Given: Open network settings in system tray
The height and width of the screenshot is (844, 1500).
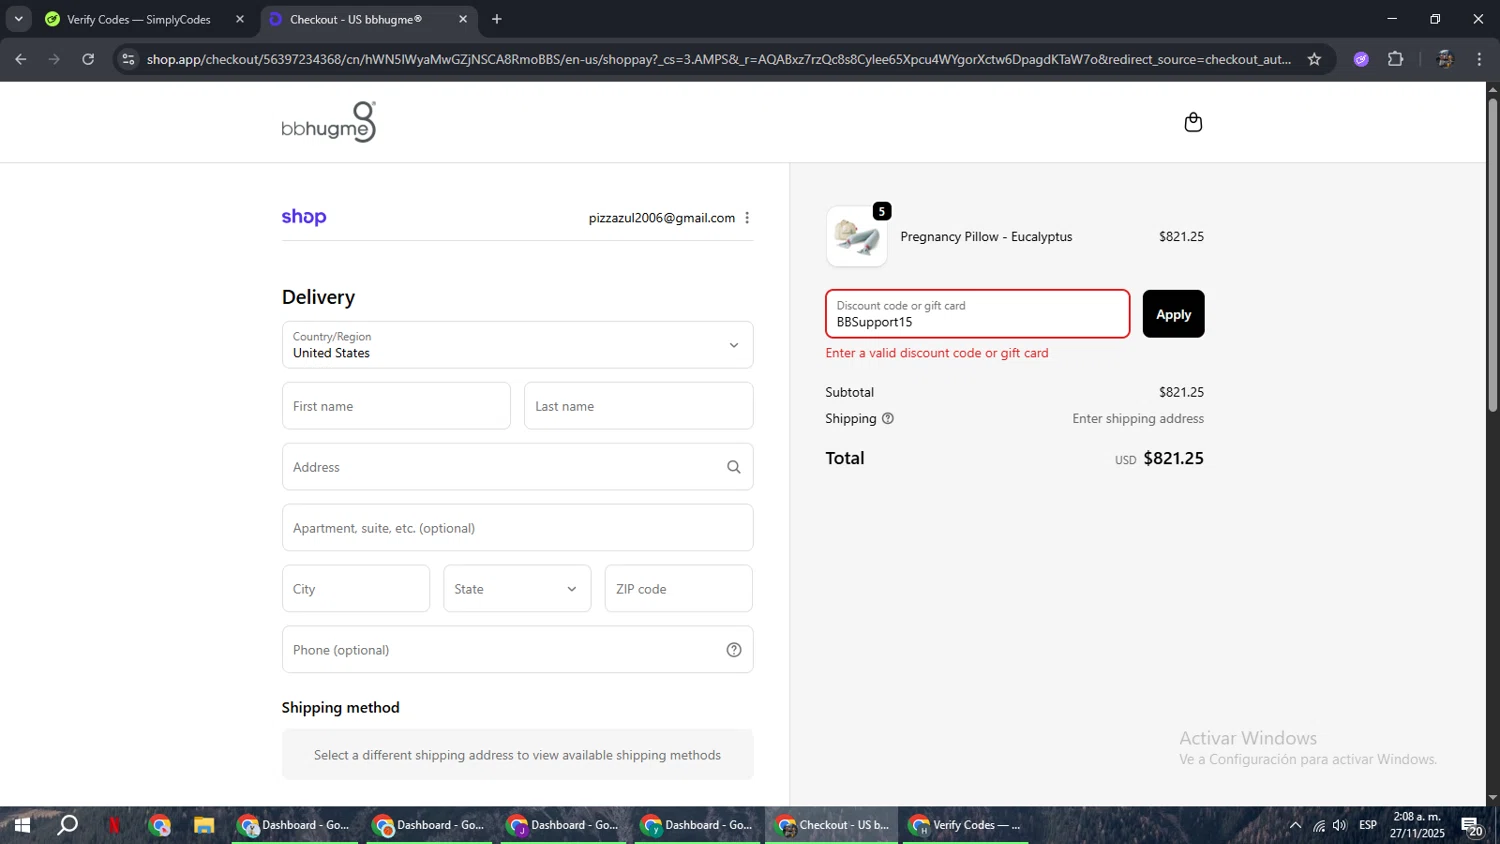Looking at the screenshot, I should pos(1318,826).
